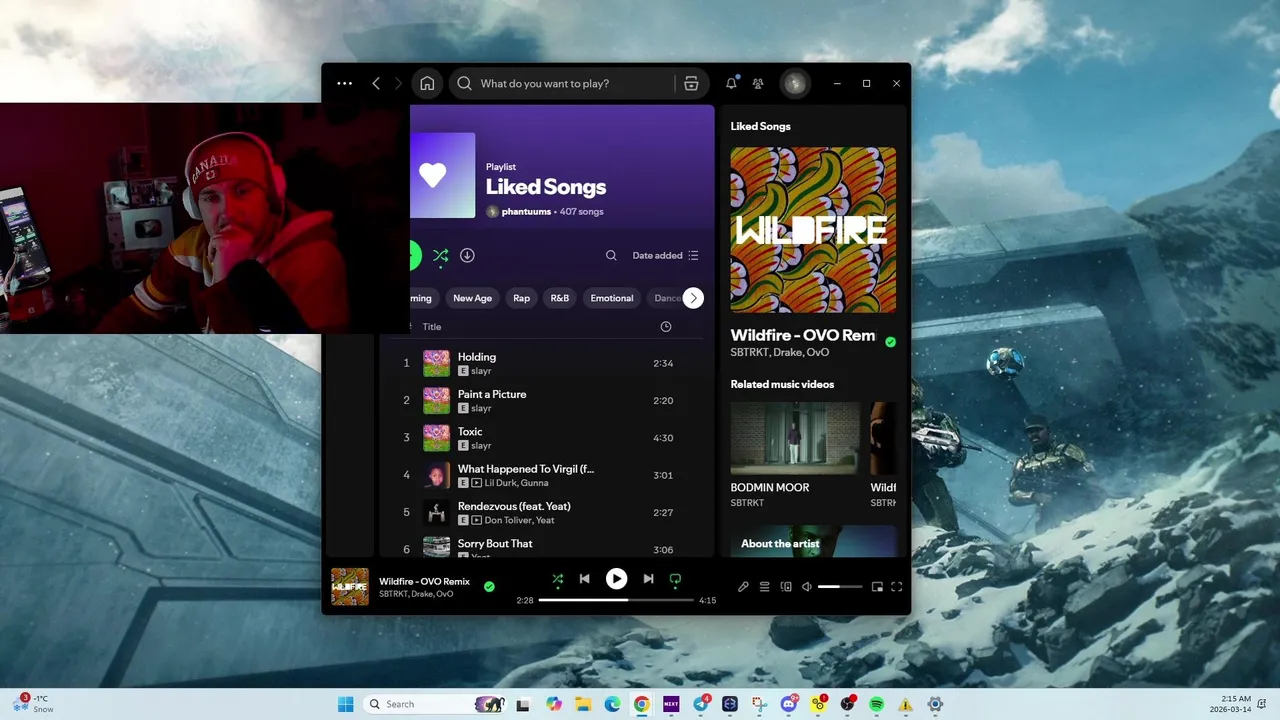Image resolution: width=1280 pixels, height=720 pixels.
Task: Open the Spotify Home icon
Action: tap(427, 84)
